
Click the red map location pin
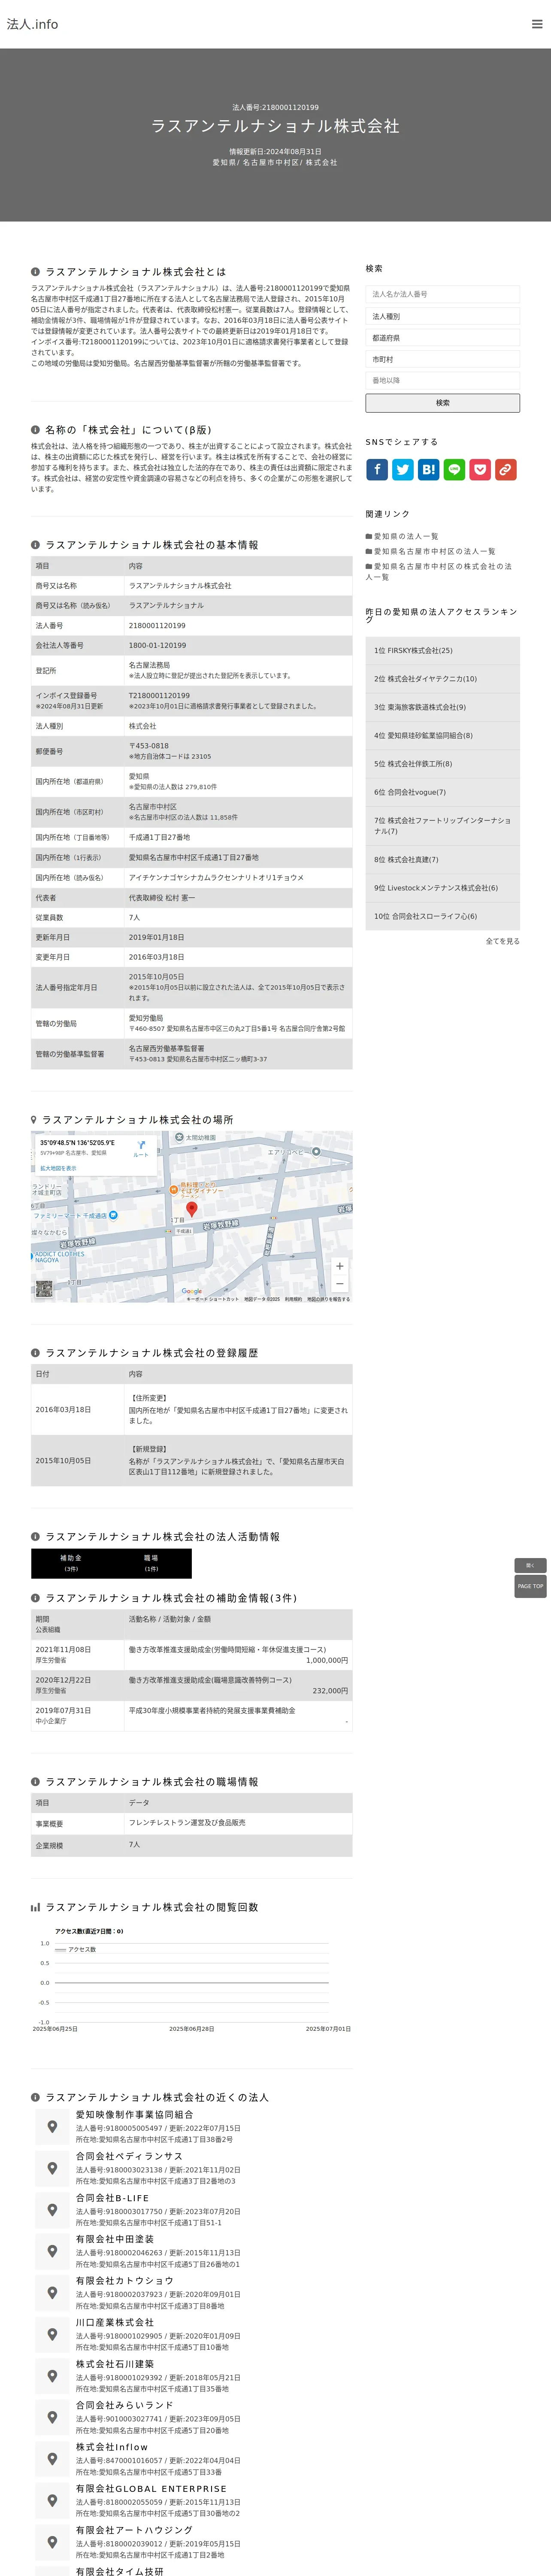point(192,1209)
